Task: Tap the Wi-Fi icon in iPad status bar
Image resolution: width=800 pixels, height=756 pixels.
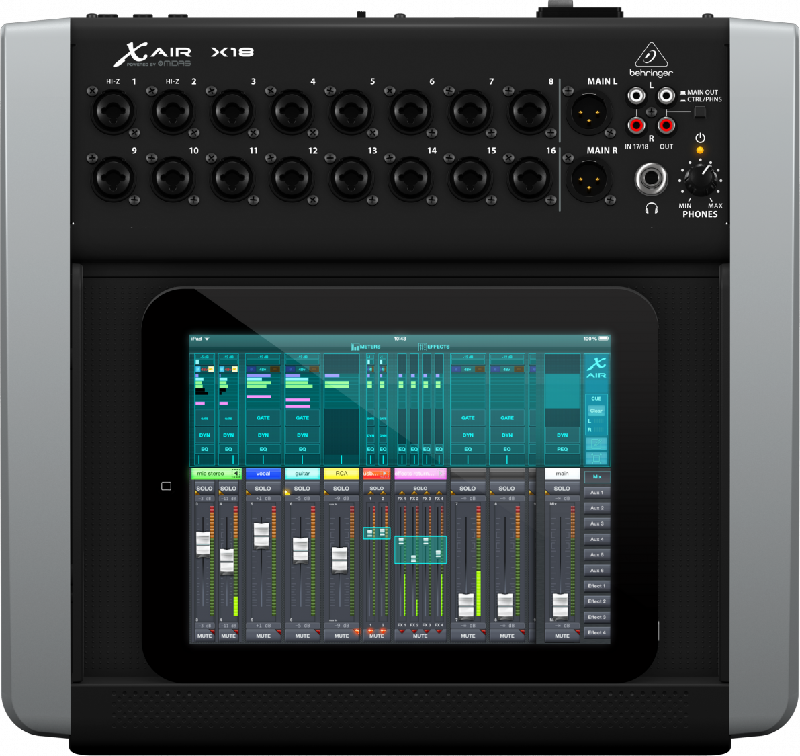Action: tap(207, 339)
